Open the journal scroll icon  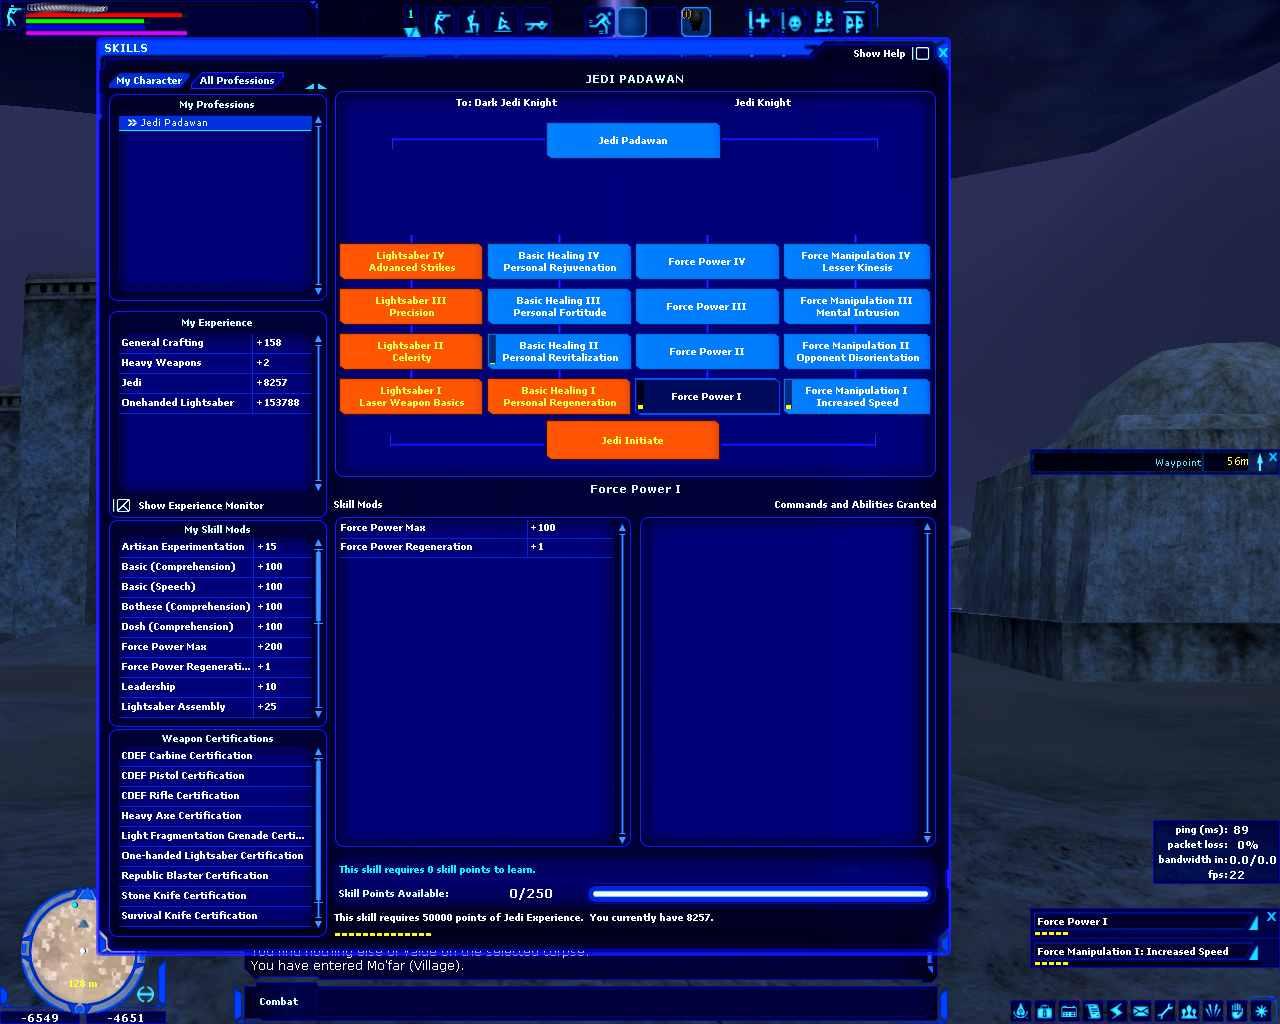click(1093, 1011)
